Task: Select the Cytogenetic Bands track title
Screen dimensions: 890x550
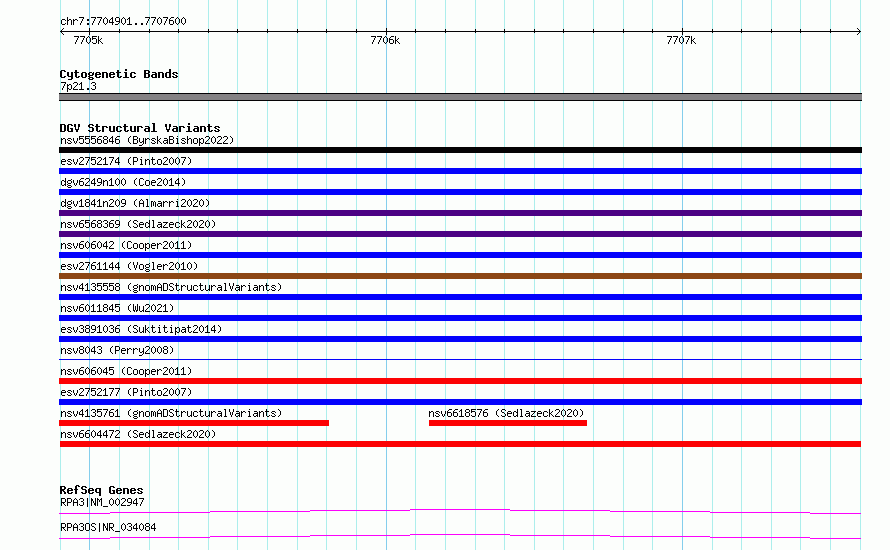Action: [119, 74]
